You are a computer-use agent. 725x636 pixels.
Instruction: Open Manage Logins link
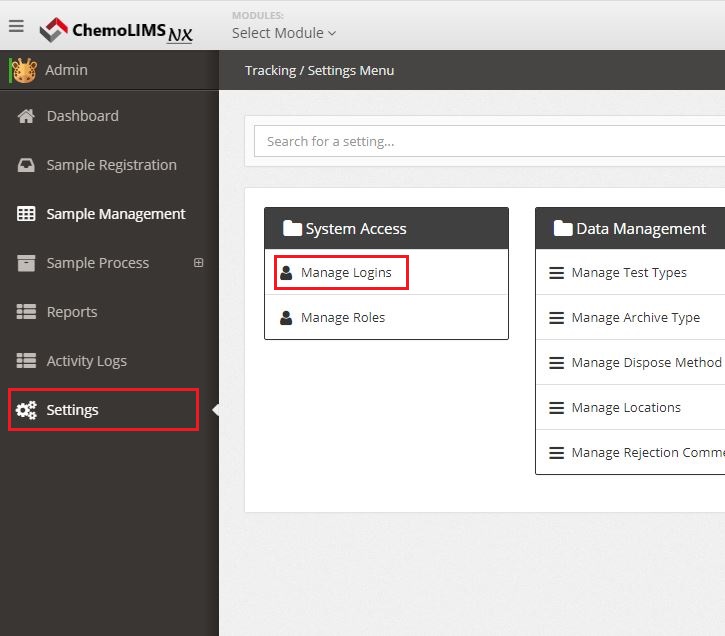346,272
